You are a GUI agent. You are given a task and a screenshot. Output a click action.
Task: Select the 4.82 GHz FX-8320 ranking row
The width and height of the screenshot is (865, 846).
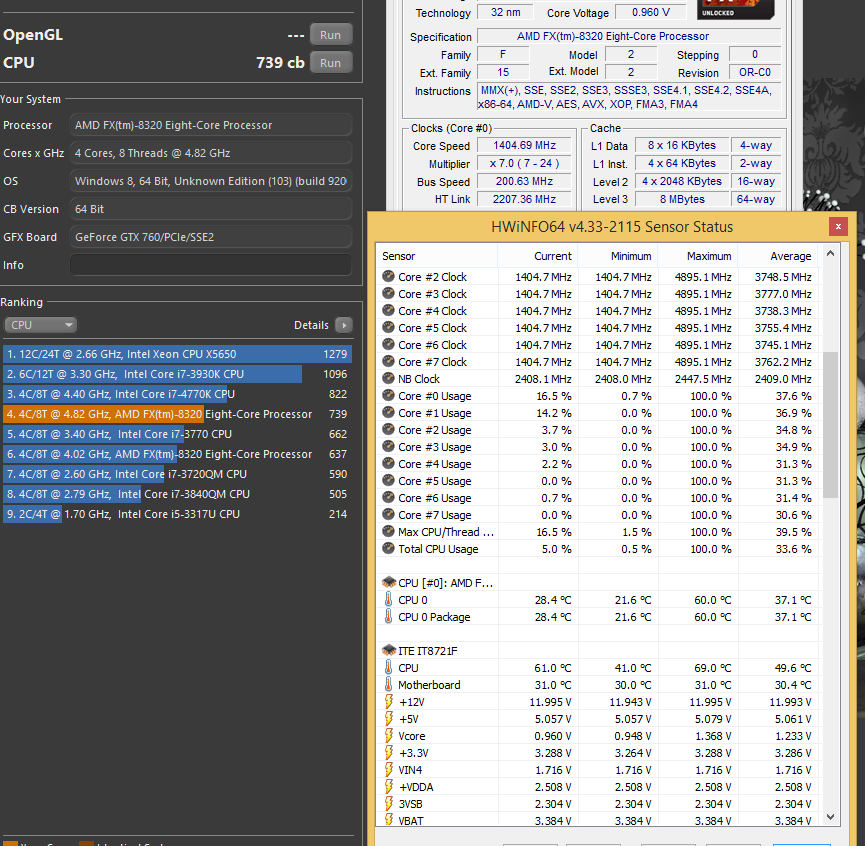[x=177, y=414]
